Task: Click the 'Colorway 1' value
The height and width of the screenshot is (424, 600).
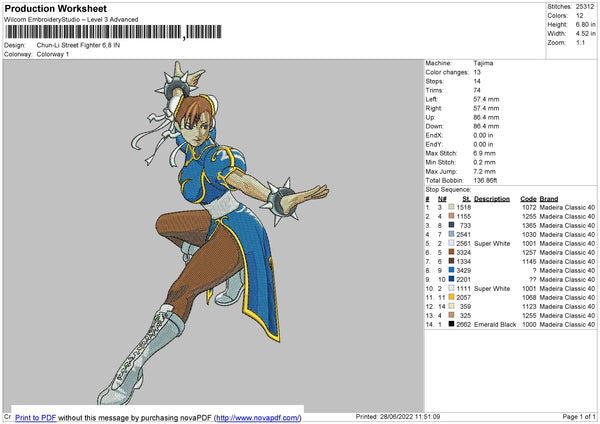Action: coord(53,54)
